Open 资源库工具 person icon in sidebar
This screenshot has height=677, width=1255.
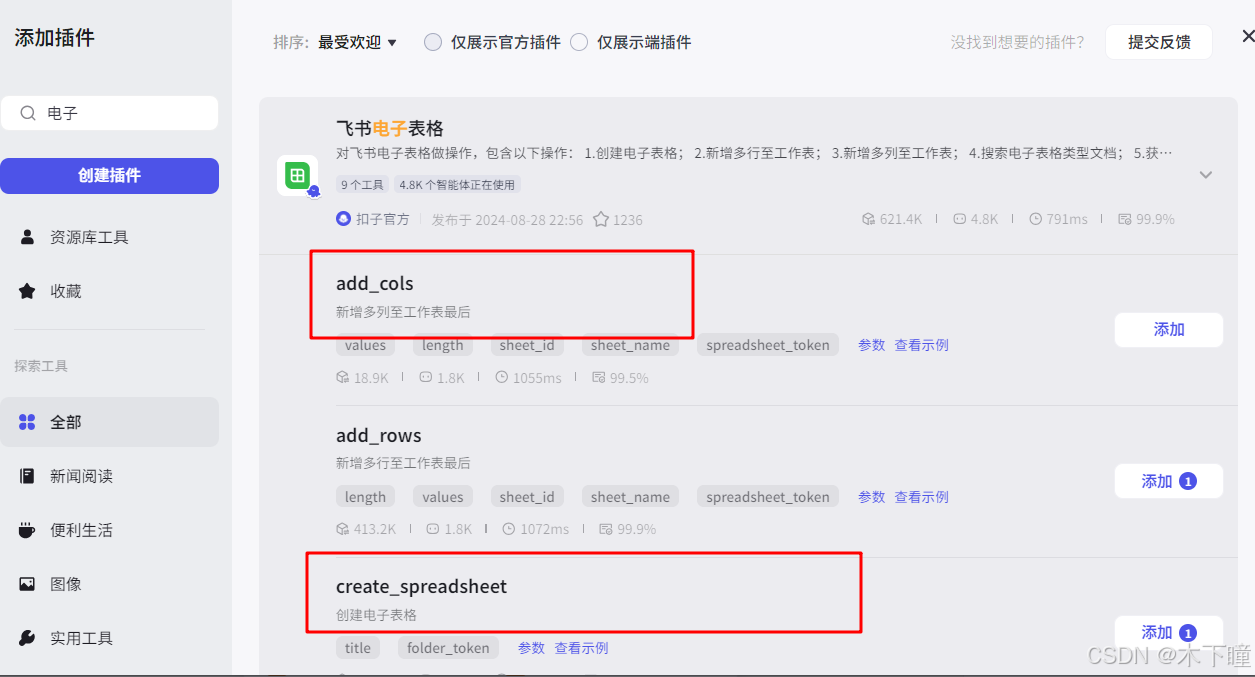[28, 237]
